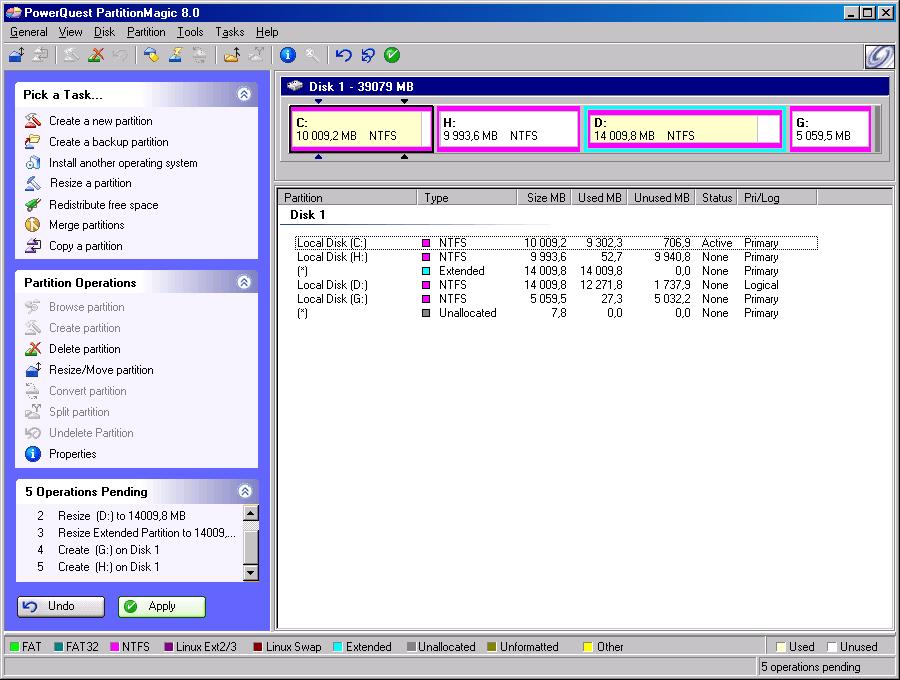The height and width of the screenshot is (680, 900).
Task: Click the green checkmark Apply toolbar icon
Action: pyautogui.click(x=392, y=55)
